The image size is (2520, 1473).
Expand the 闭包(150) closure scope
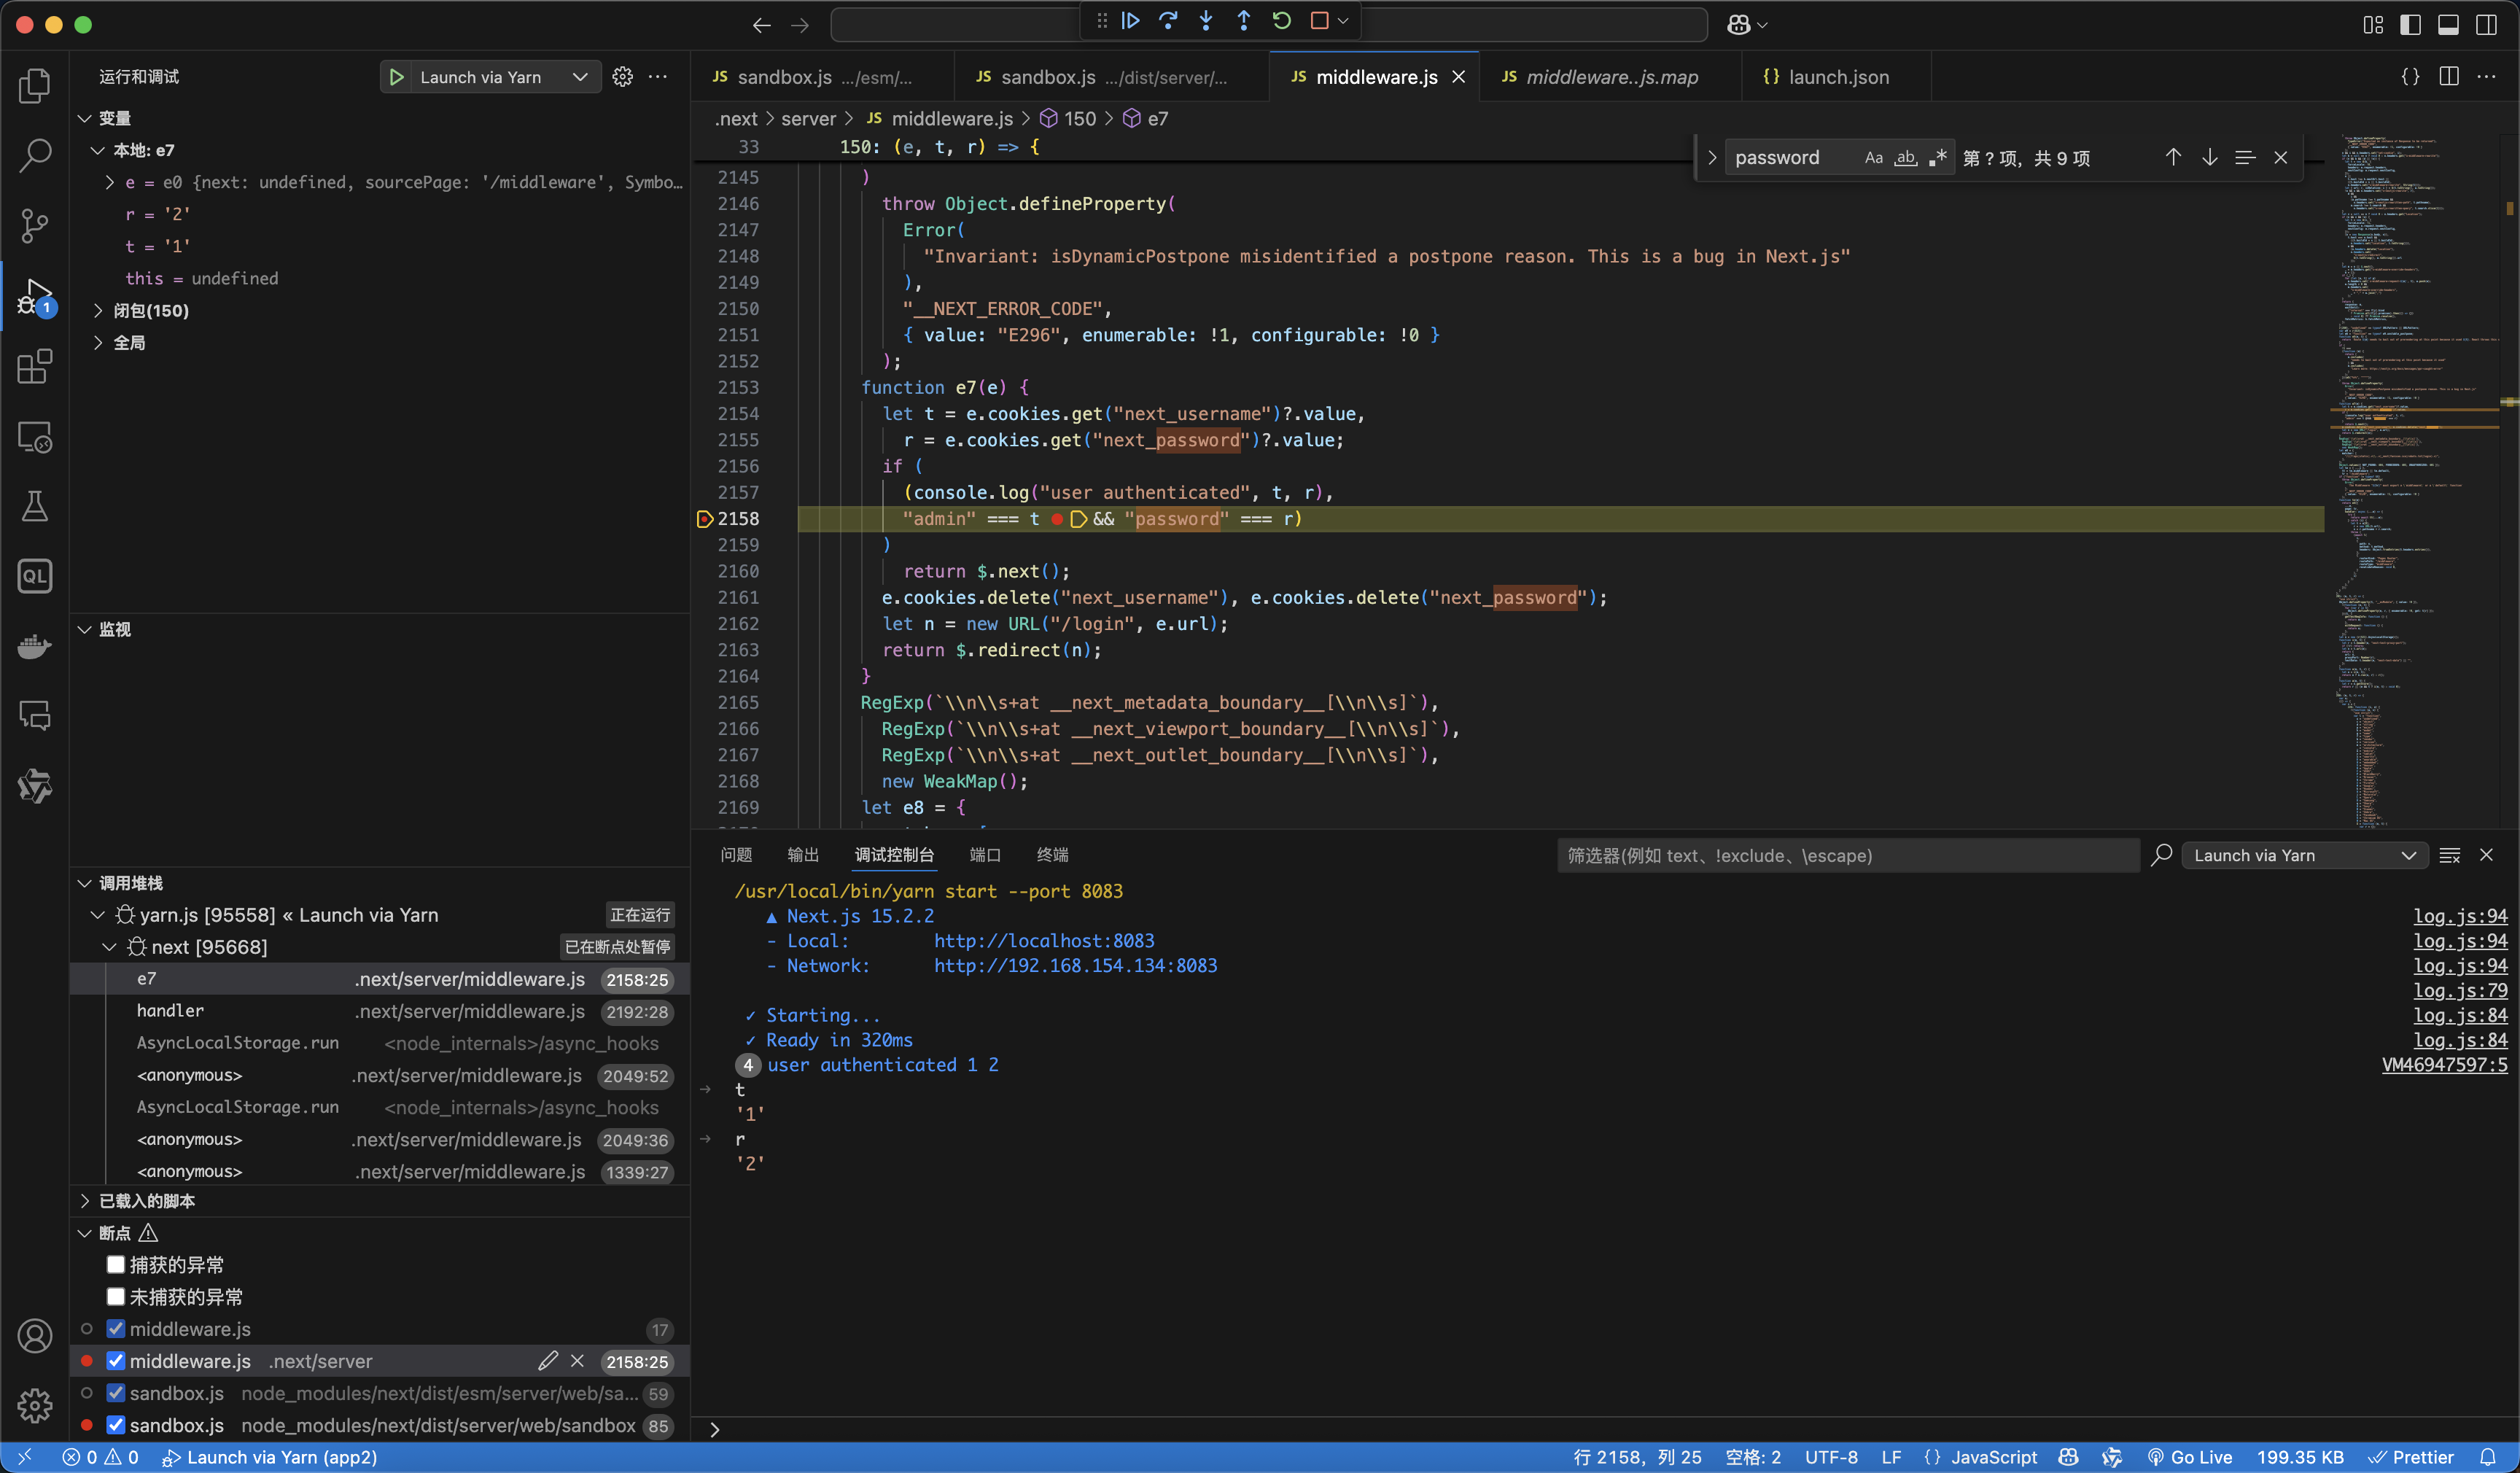97,310
